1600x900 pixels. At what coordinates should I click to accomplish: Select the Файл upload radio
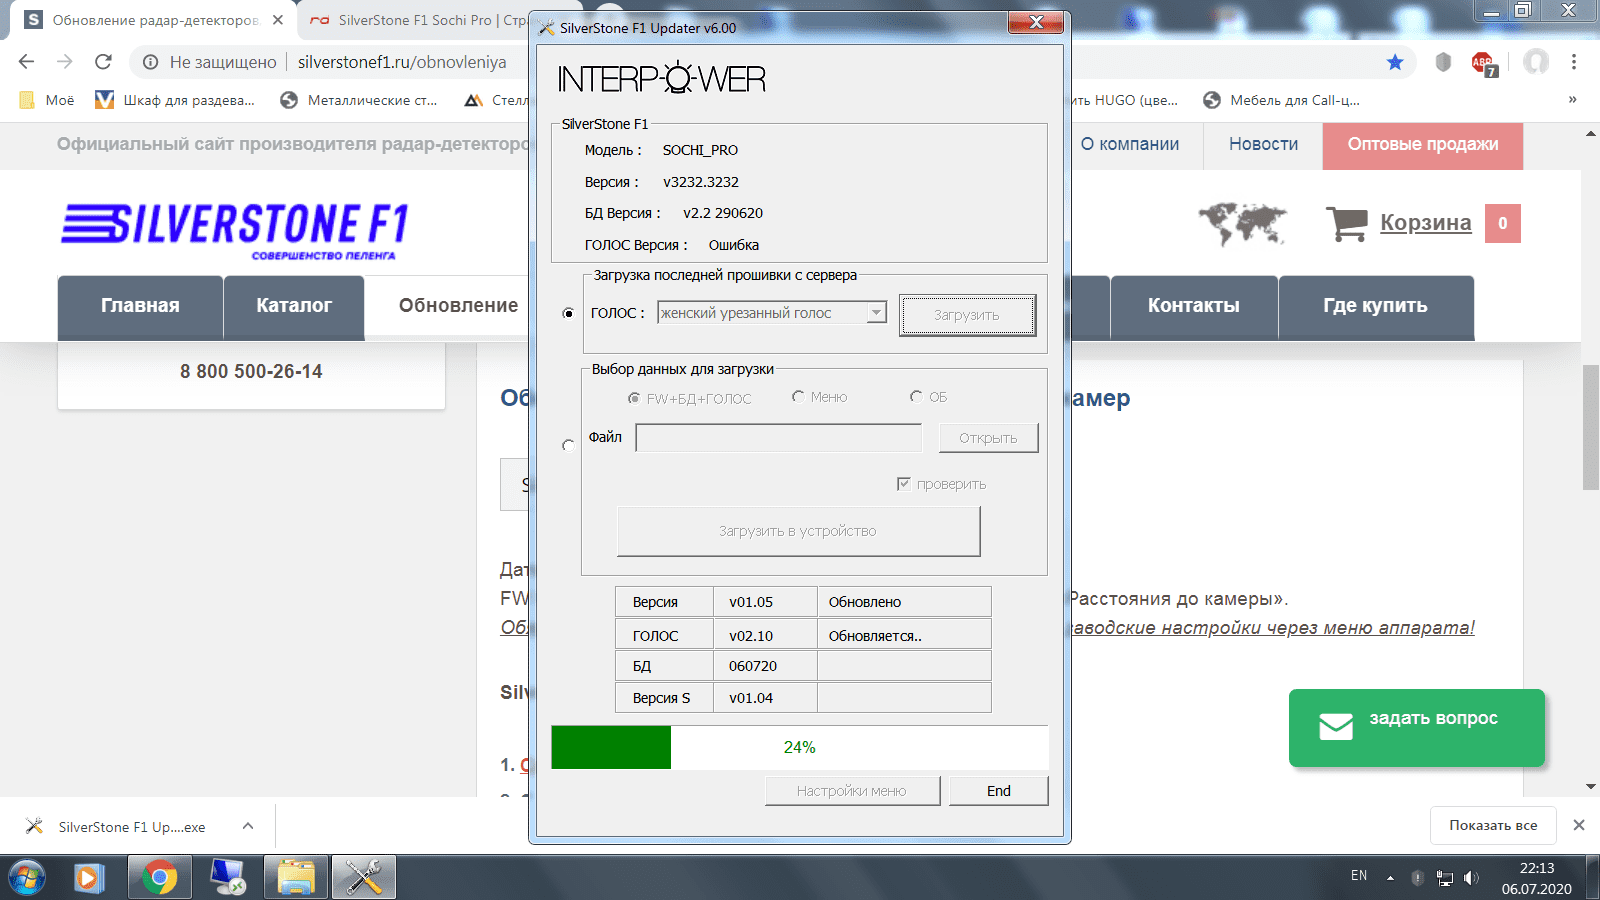[569, 444]
